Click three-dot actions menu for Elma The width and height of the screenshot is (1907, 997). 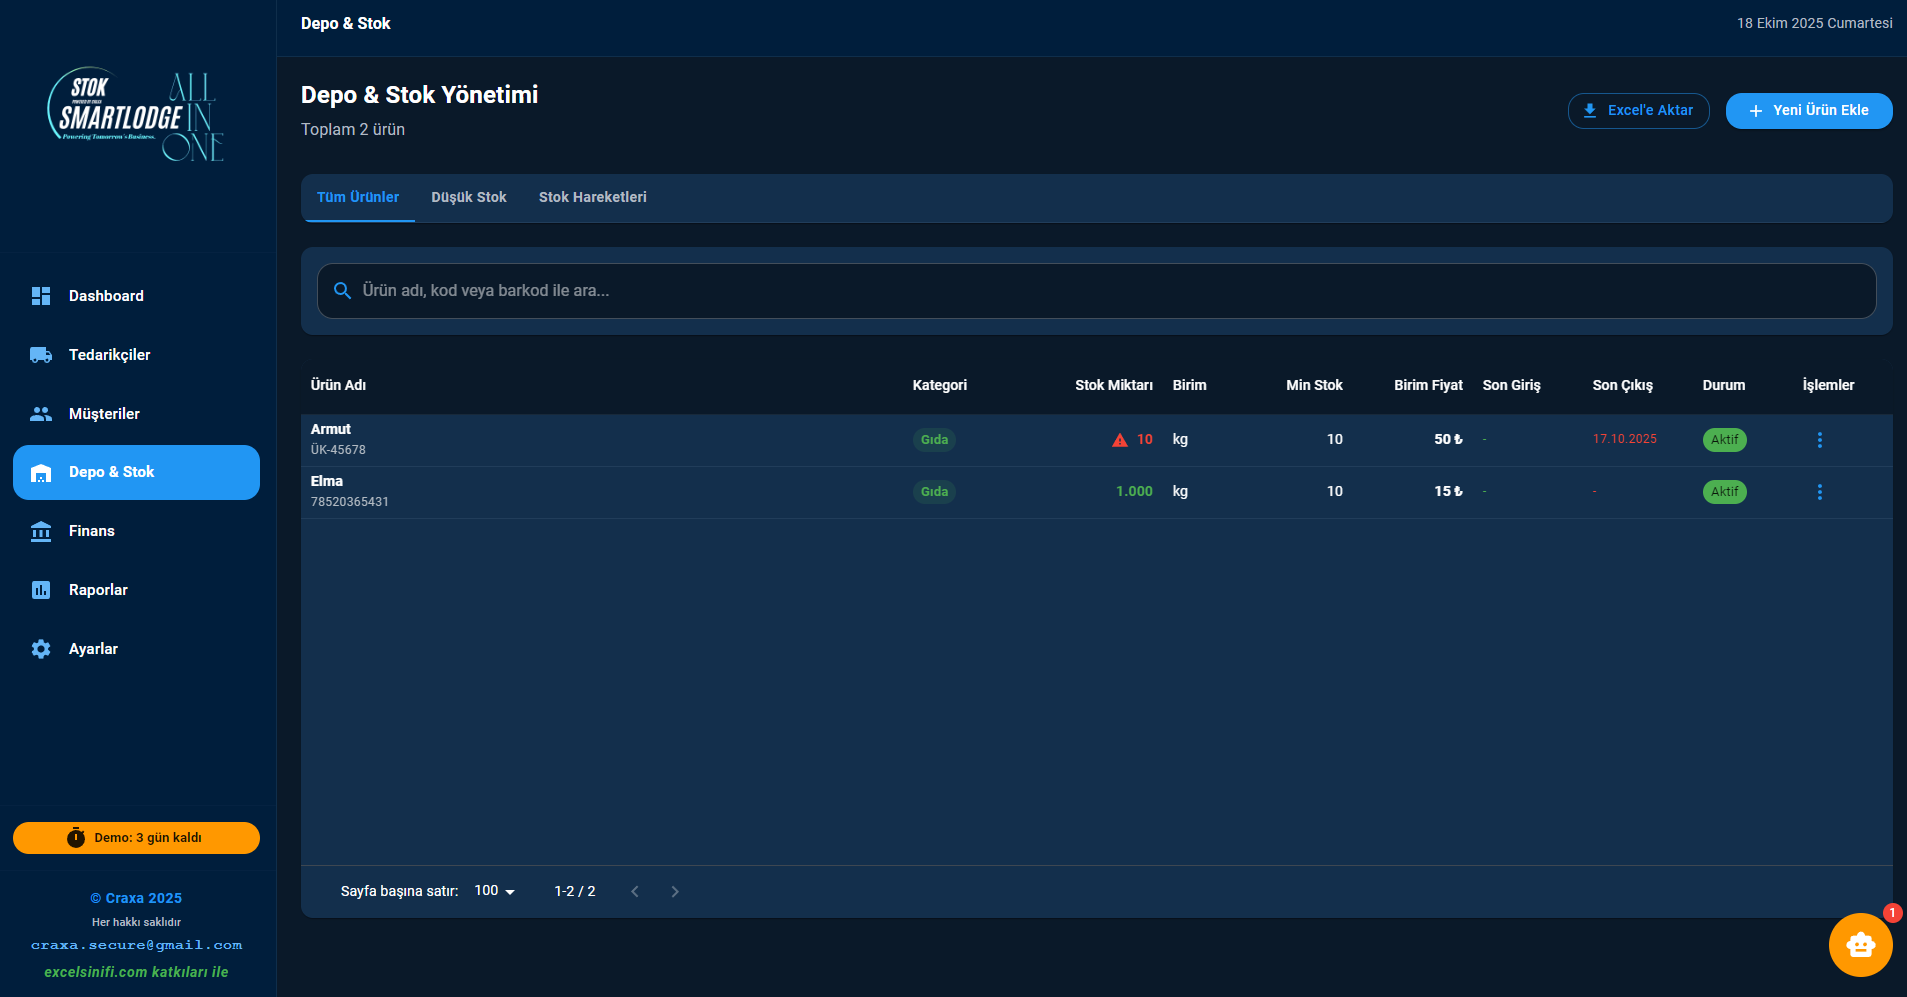[1819, 492]
